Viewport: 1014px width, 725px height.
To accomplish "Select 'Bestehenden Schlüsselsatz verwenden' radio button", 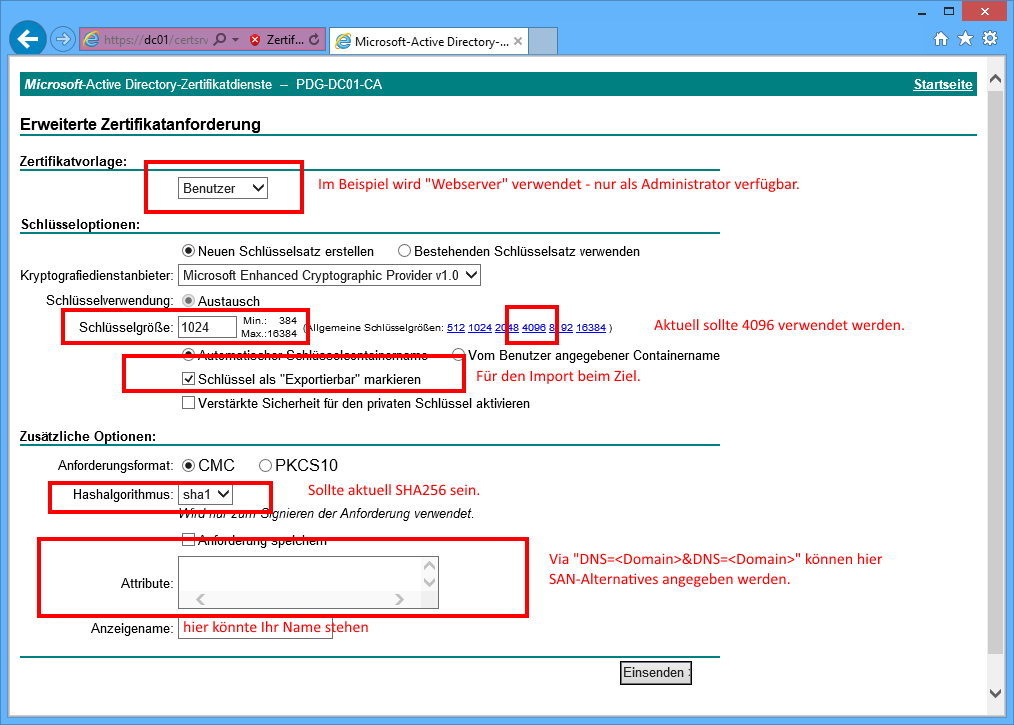I will click(x=405, y=251).
